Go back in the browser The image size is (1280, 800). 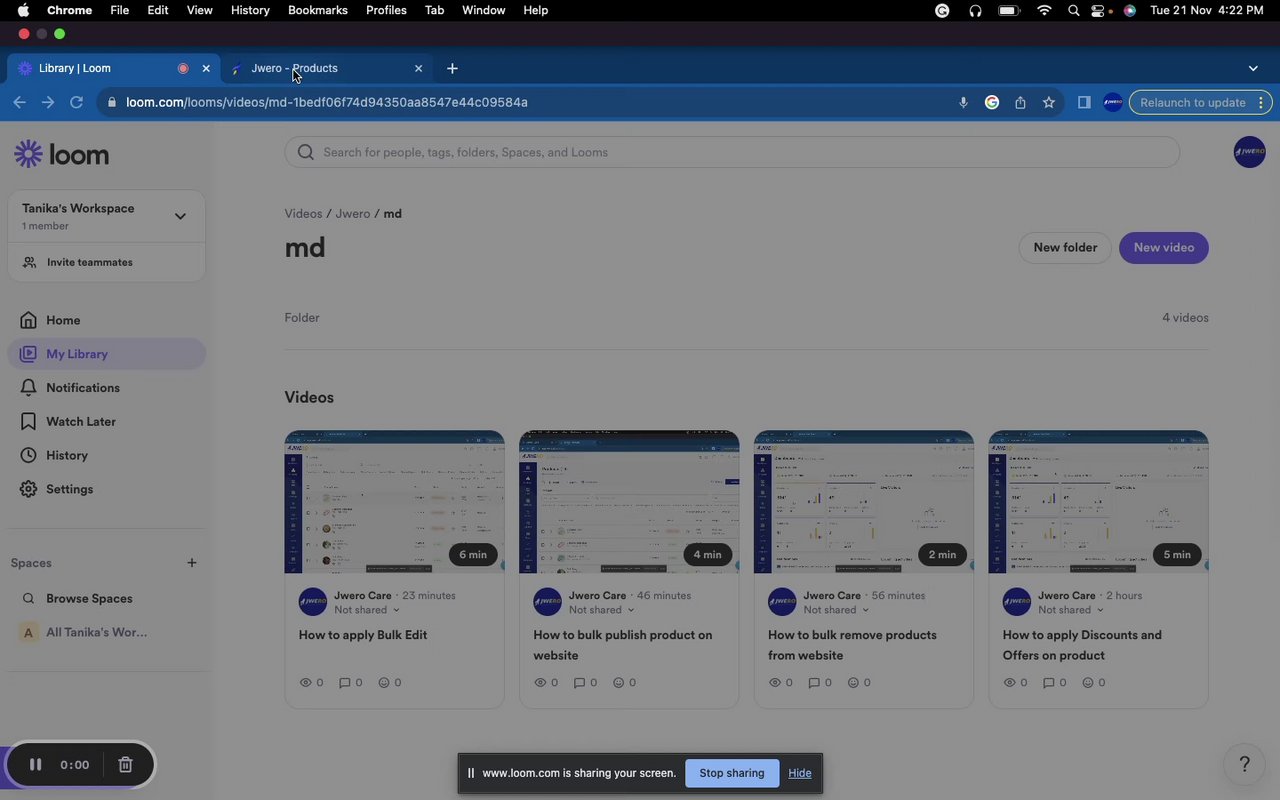click(x=19, y=102)
